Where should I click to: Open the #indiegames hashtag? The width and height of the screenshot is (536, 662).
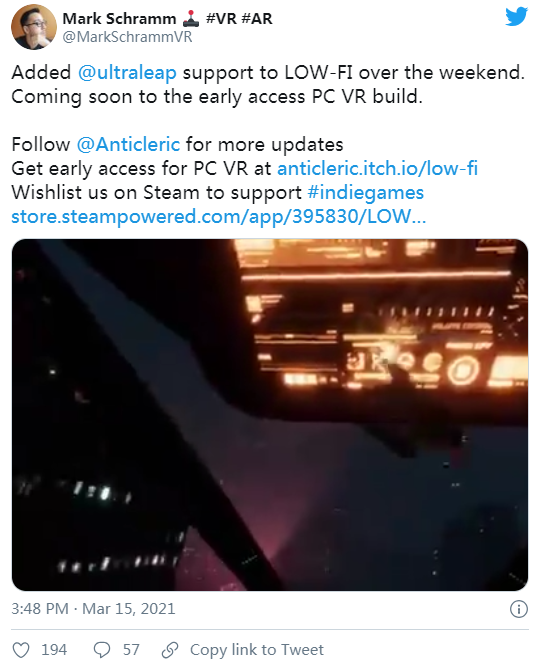pos(365,193)
